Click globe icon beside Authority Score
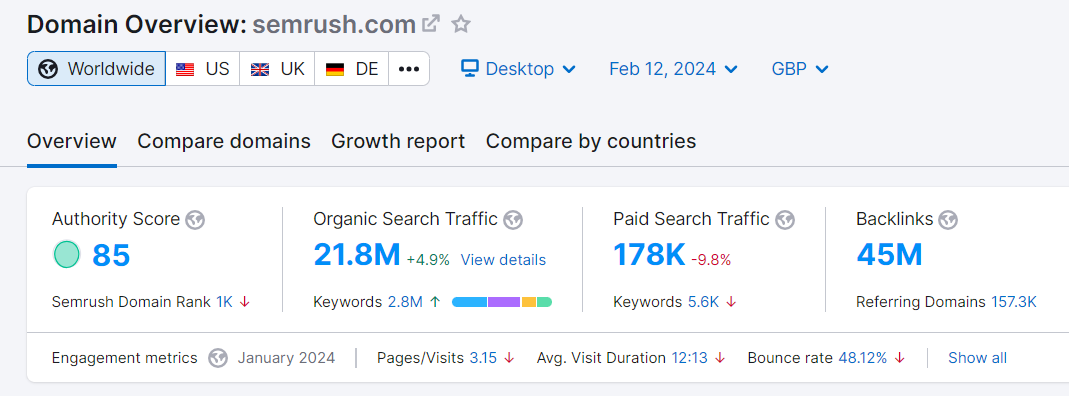 coord(195,219)
